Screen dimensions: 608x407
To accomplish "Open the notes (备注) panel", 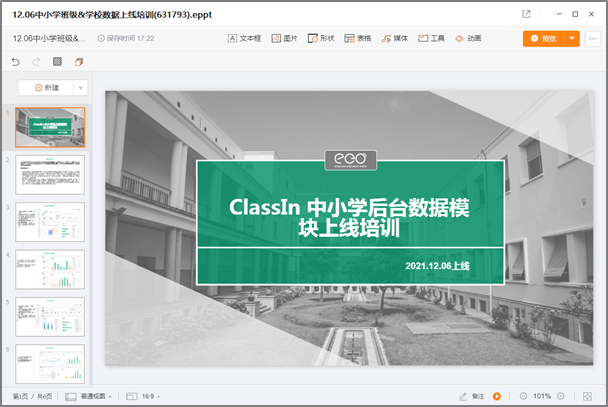I will tap(472, 396).
